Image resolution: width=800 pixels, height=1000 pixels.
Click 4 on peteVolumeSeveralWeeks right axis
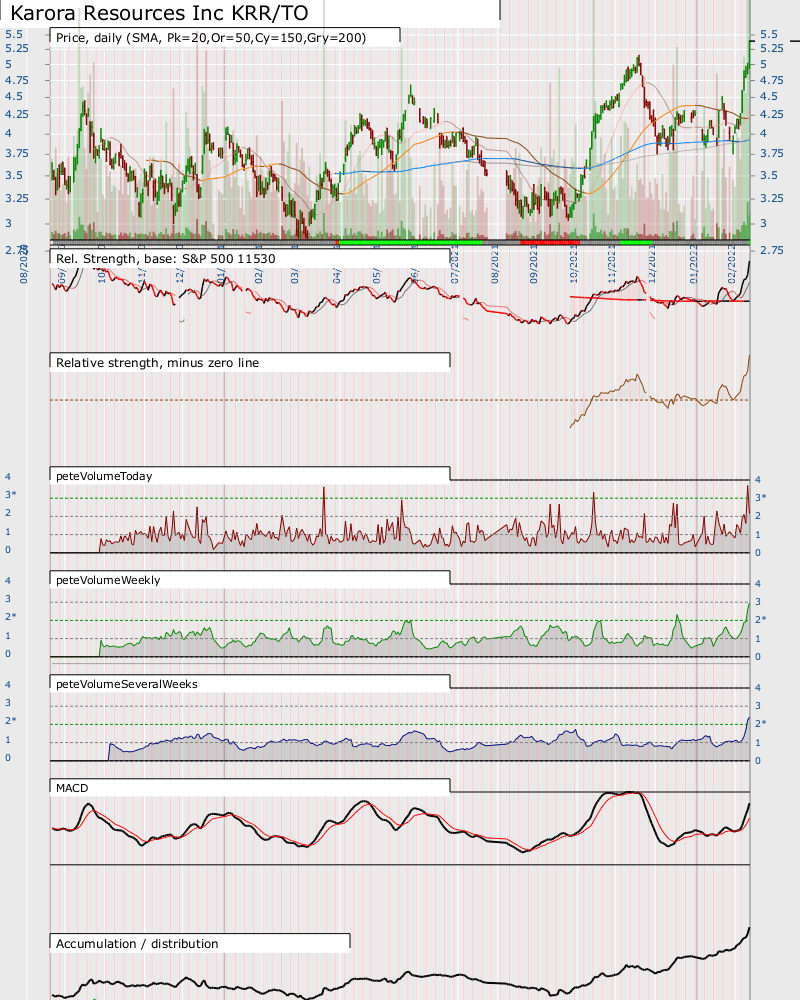[758, 688]
